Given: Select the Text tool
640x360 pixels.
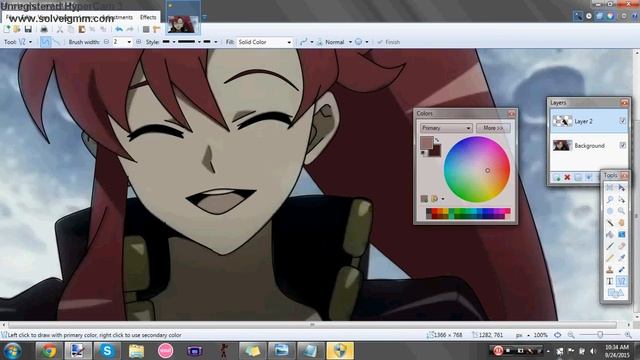Looking at the screenshot, I should click(610, 281).
